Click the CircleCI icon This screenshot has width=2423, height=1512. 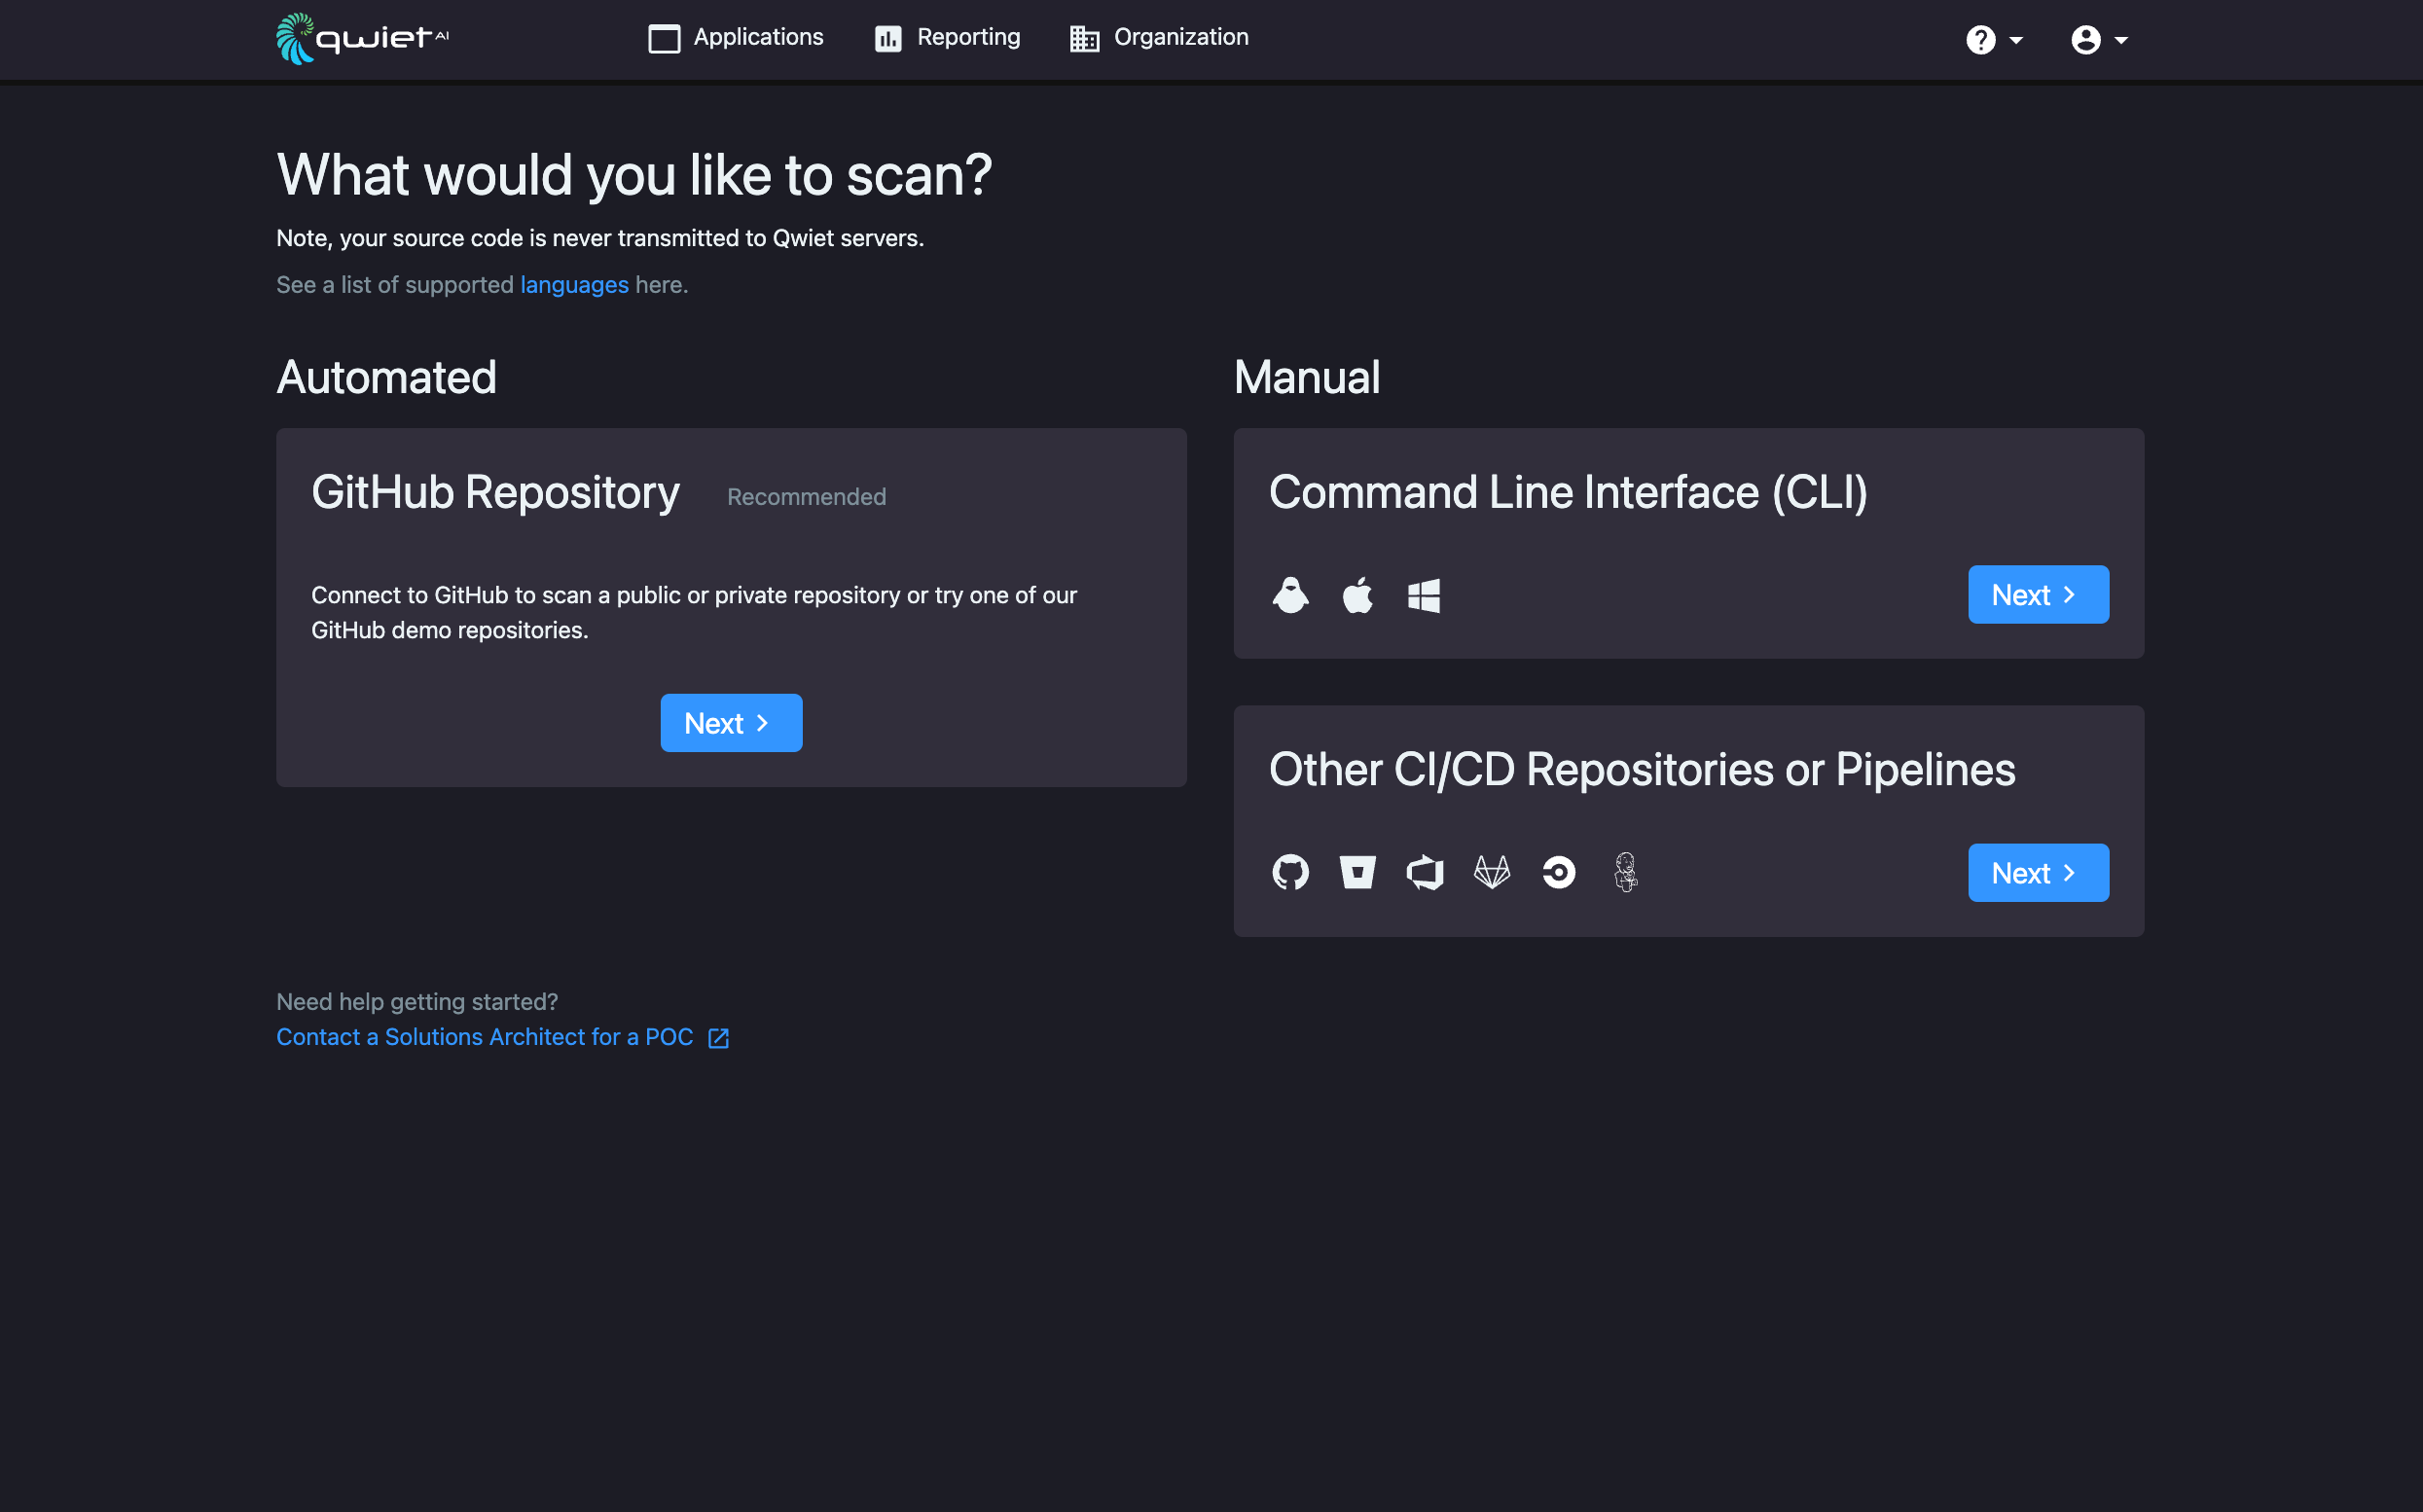[x=1558, y=872]
